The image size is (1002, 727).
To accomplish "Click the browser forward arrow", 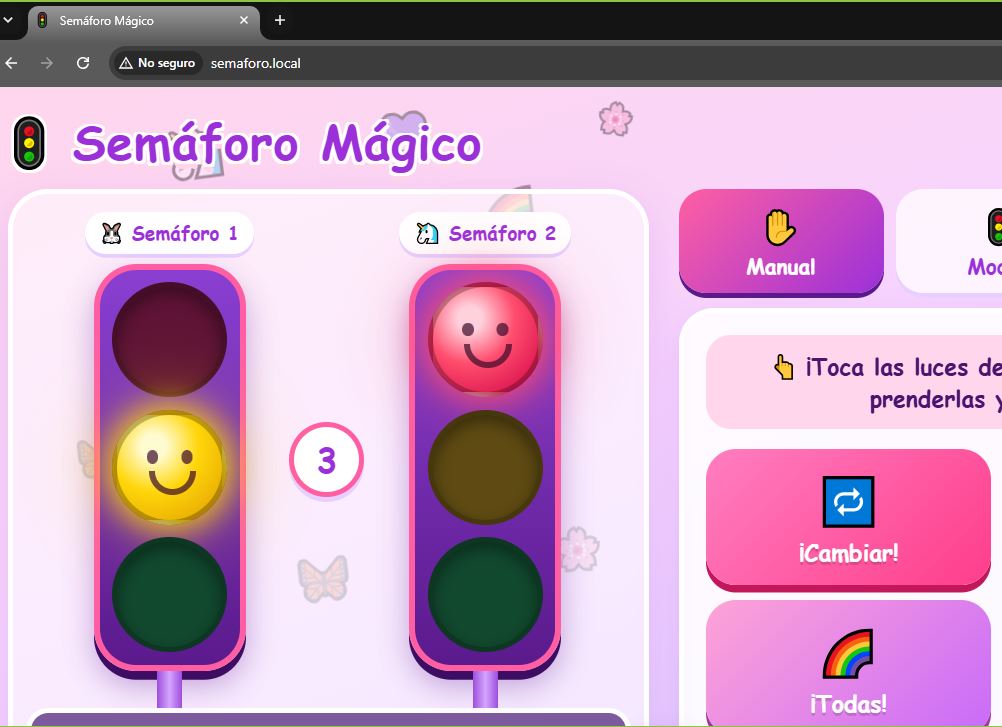I will click(47, 63).
